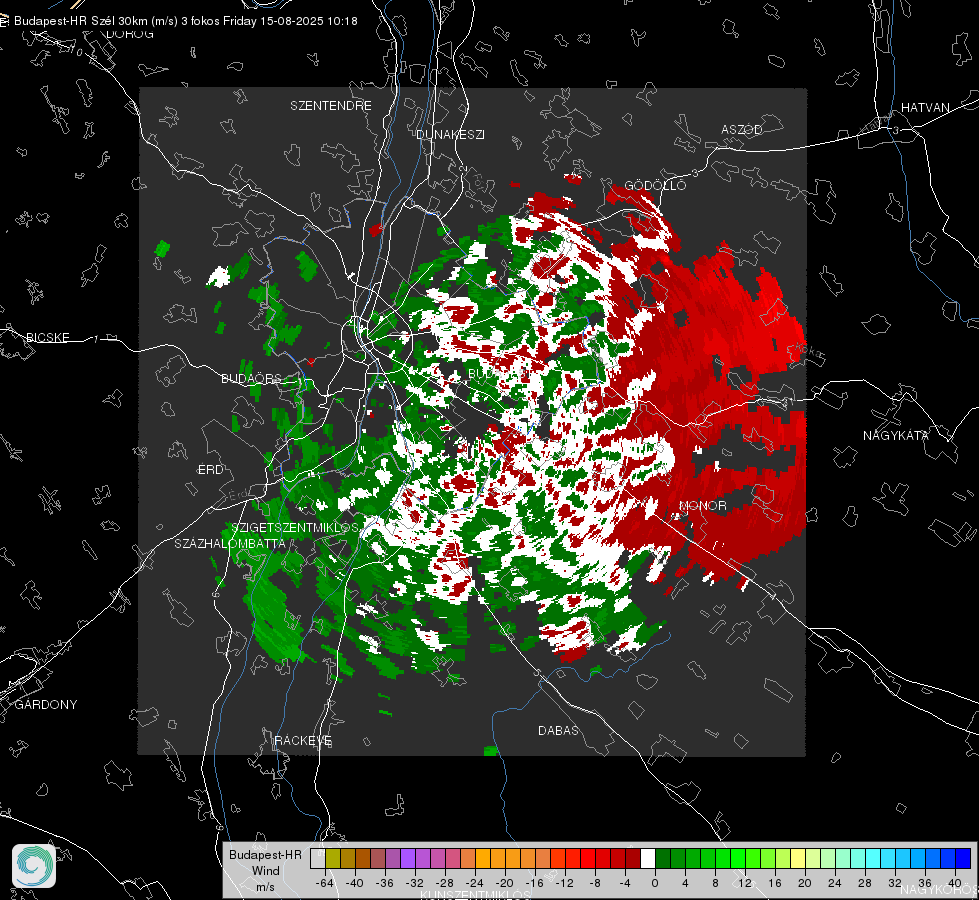Click the SZÁZHALOMBATTA town label
Viewport: 979px width, 900px height.
[230, 543]
